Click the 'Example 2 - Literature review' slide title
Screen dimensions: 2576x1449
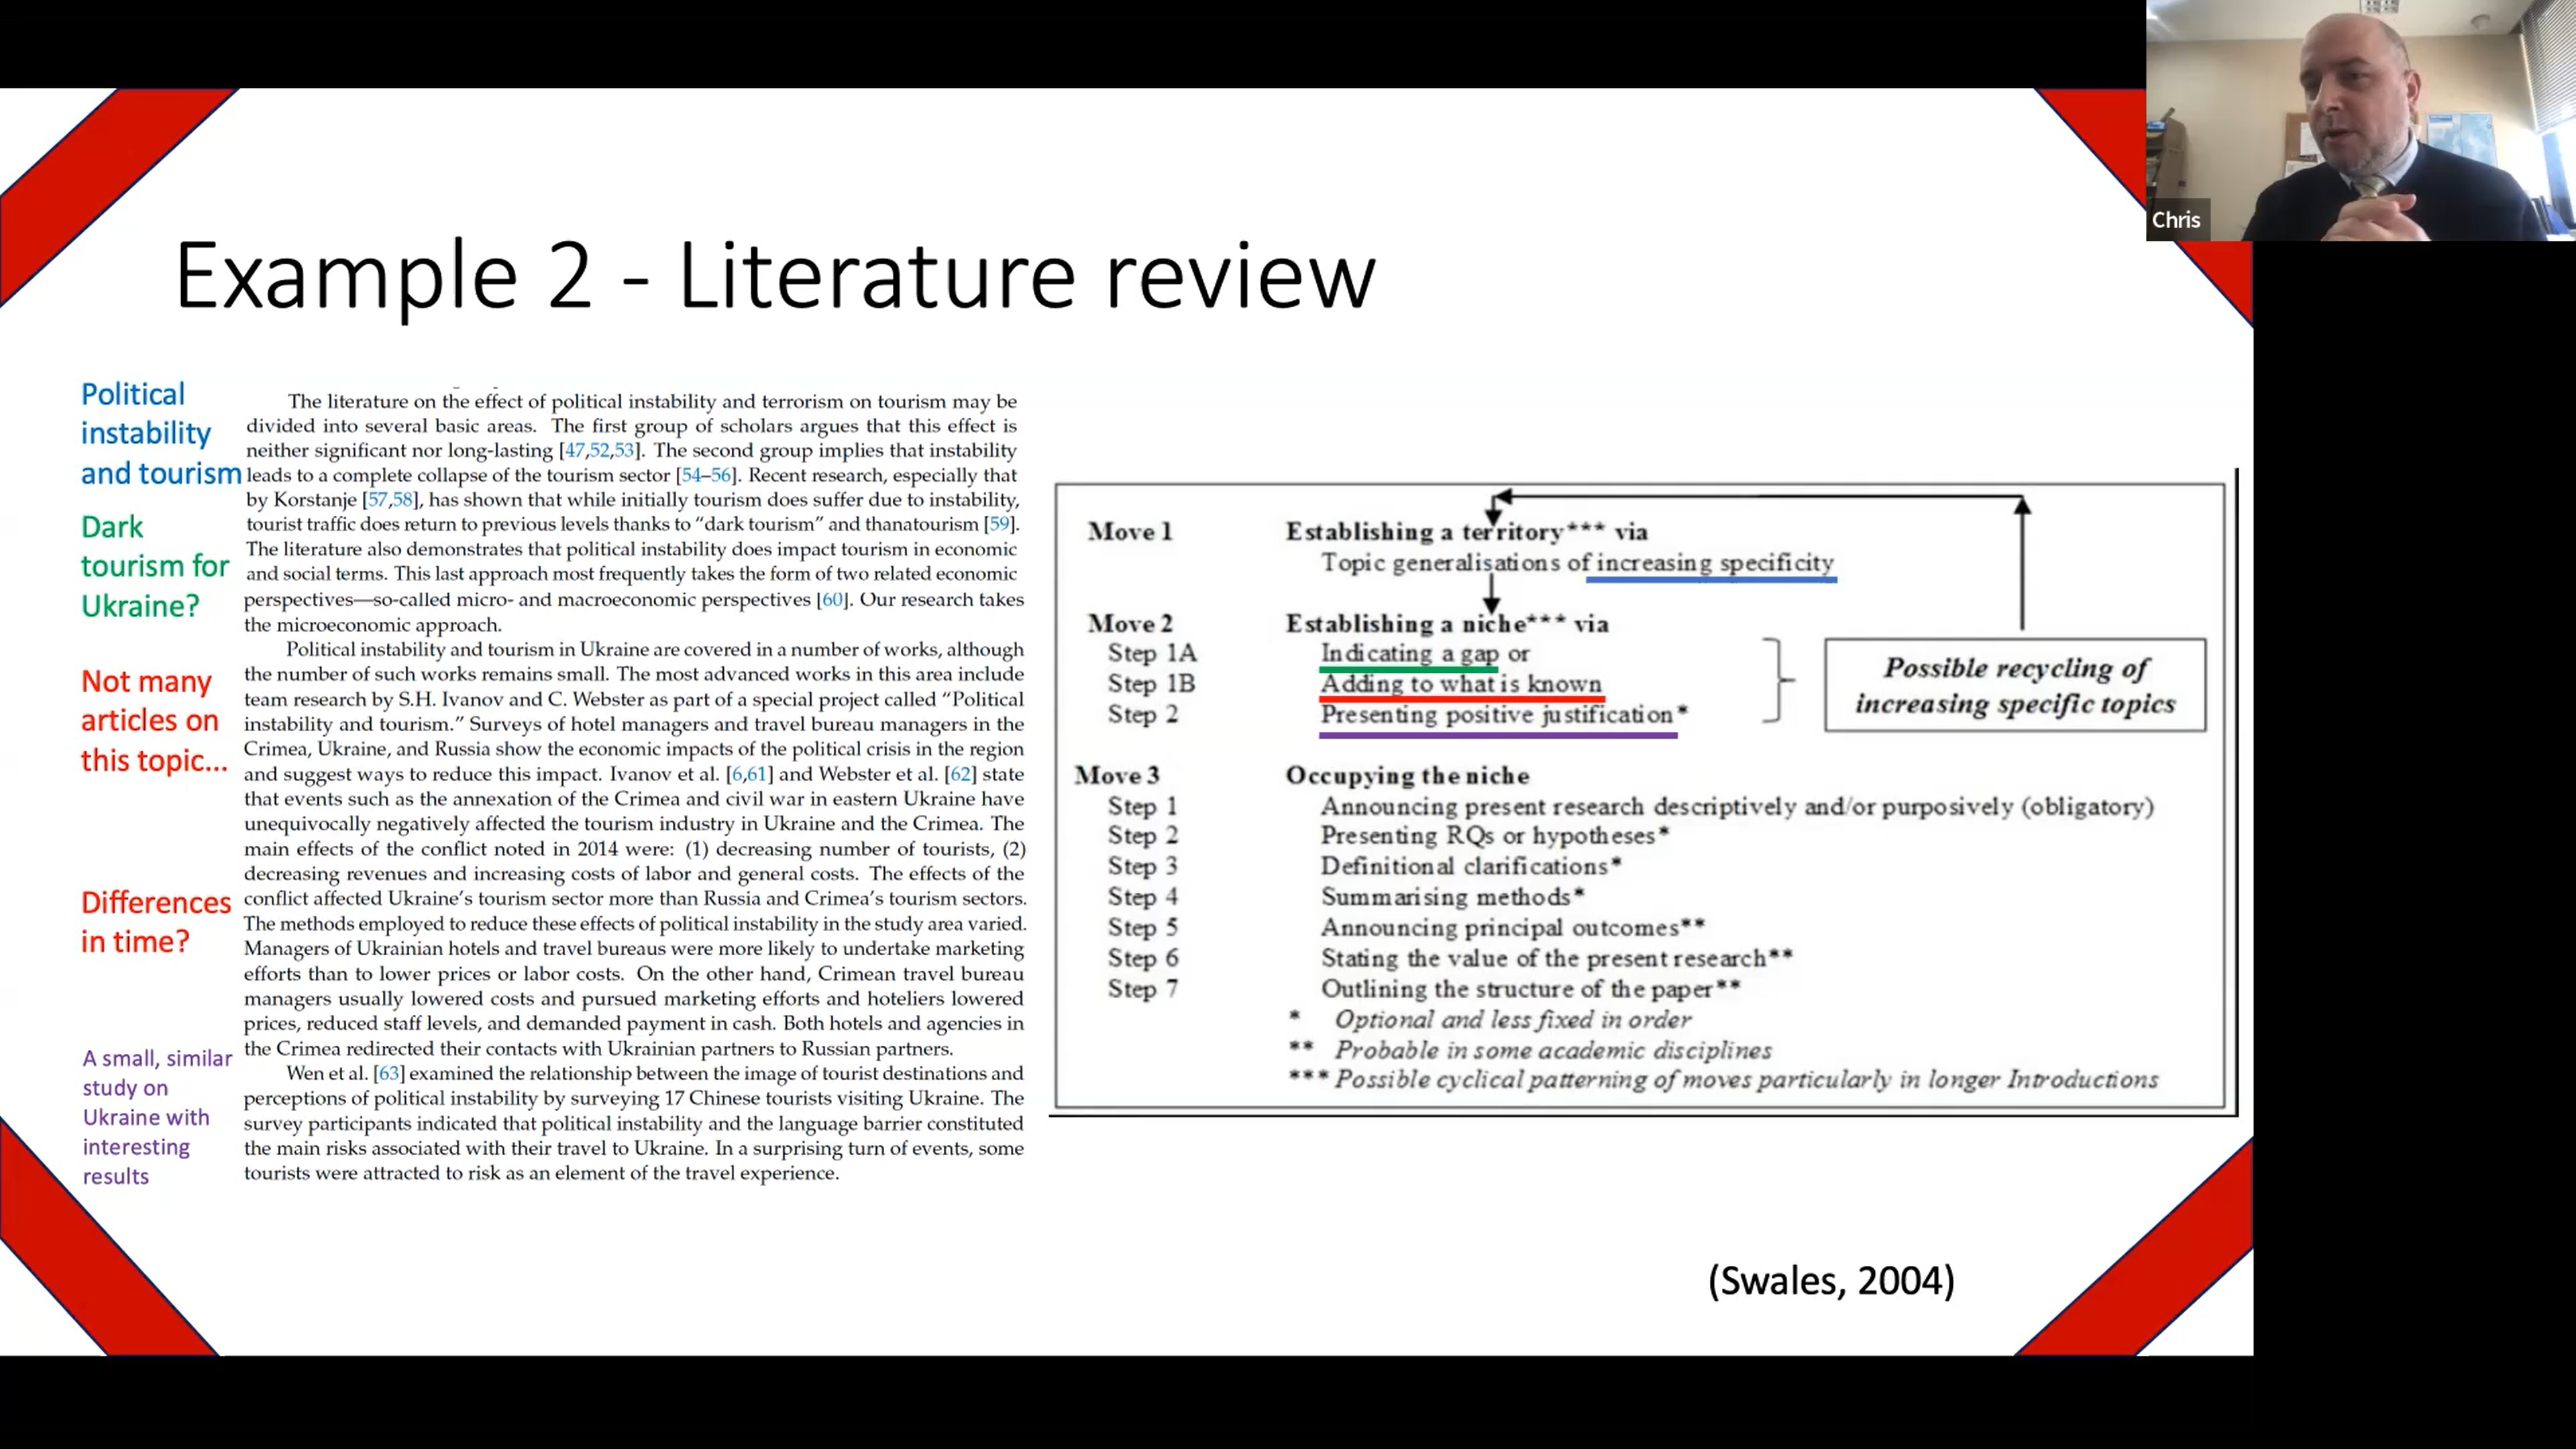[x=775, y=275]
